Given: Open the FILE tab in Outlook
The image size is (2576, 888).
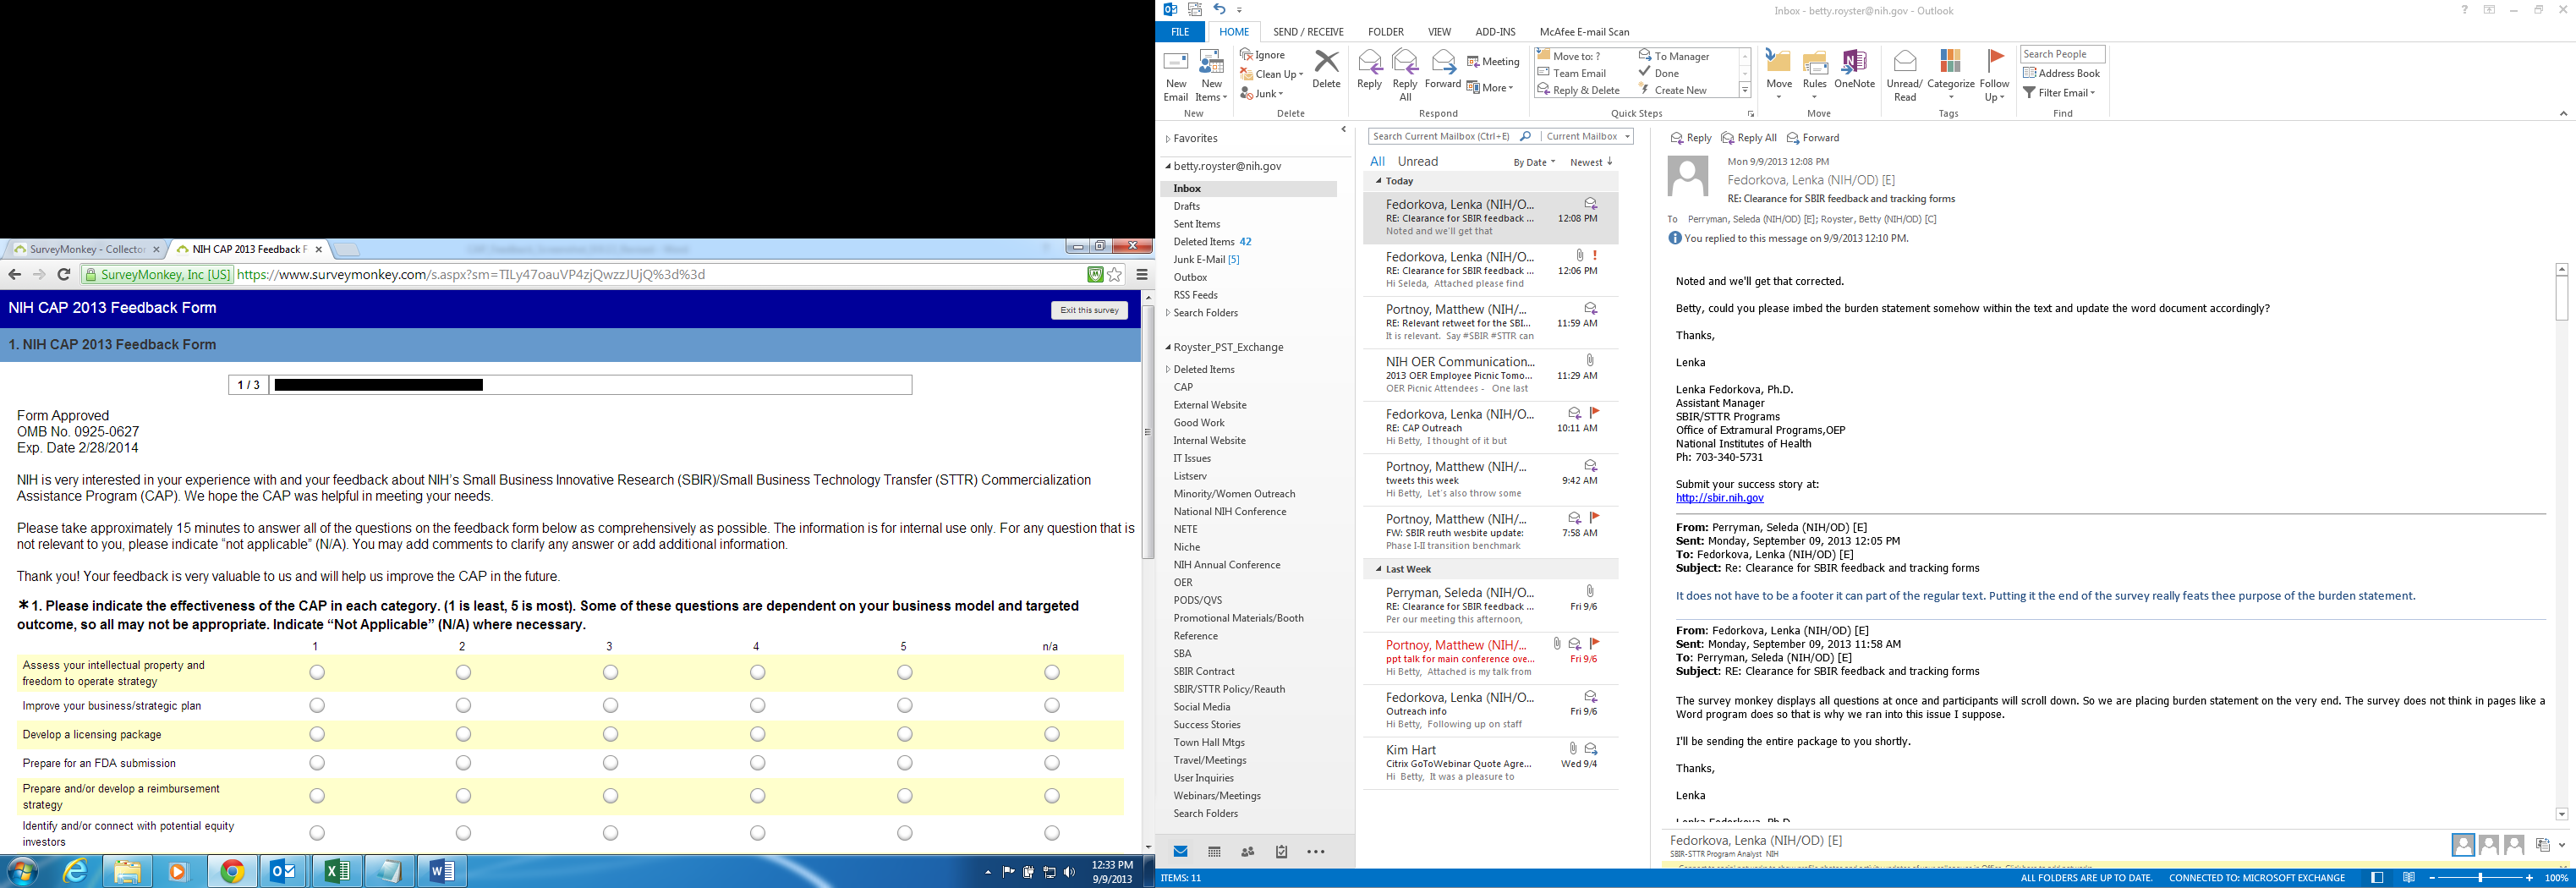Looking at the screenshot, I should 1180,32.
